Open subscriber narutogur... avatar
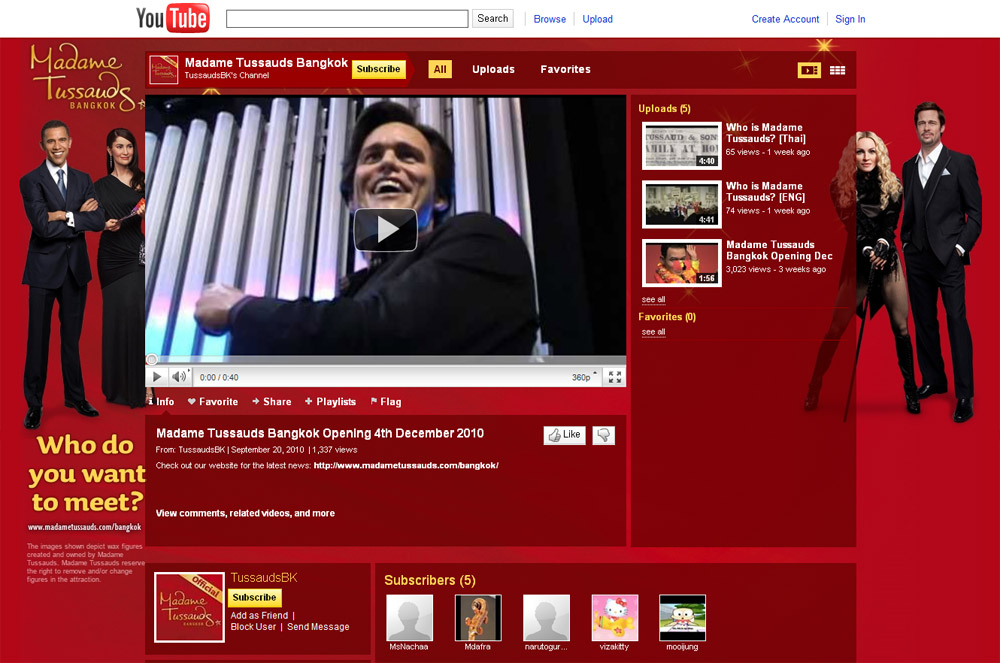 [546, 617]
